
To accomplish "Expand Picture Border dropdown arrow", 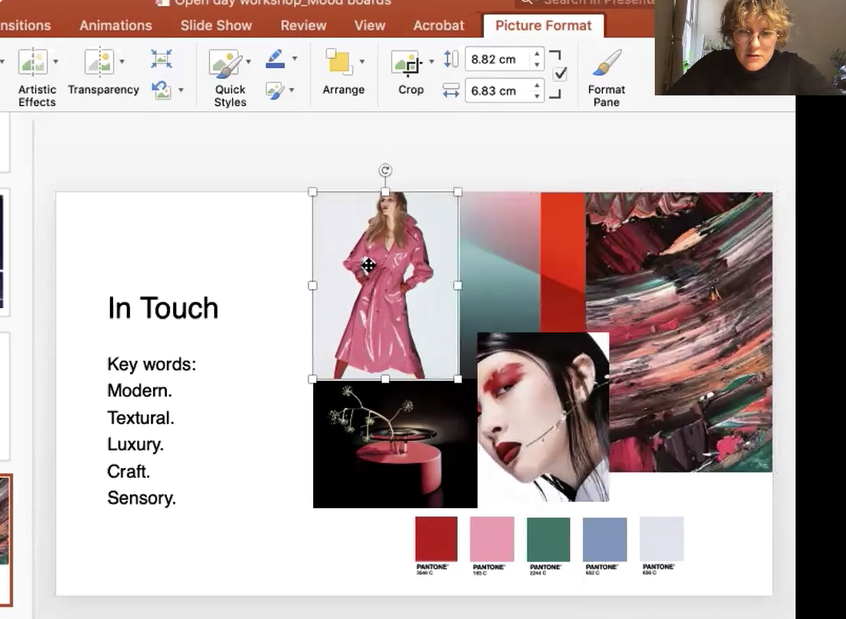I will tap(295, 58).
